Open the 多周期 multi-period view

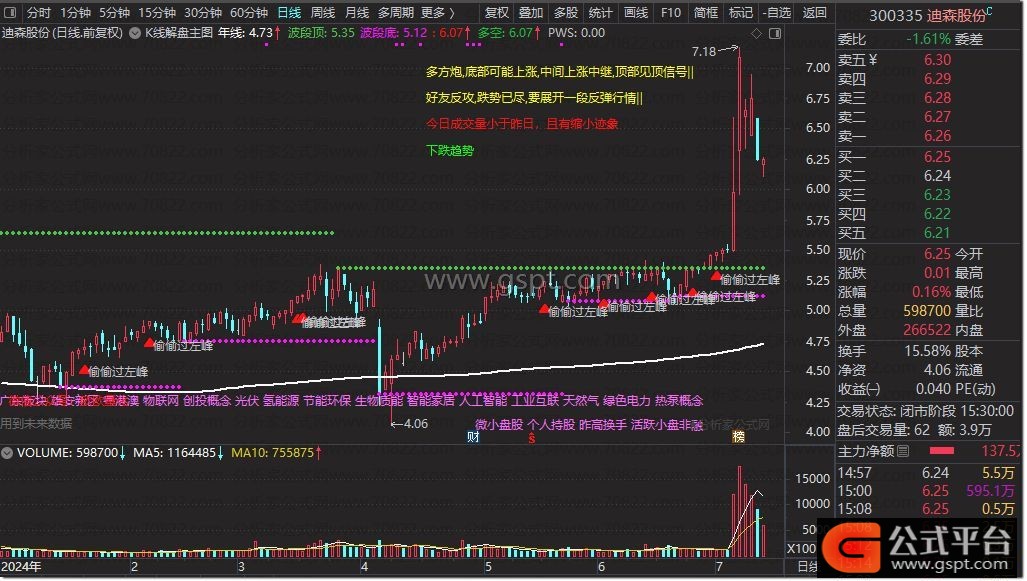(396, 12)
